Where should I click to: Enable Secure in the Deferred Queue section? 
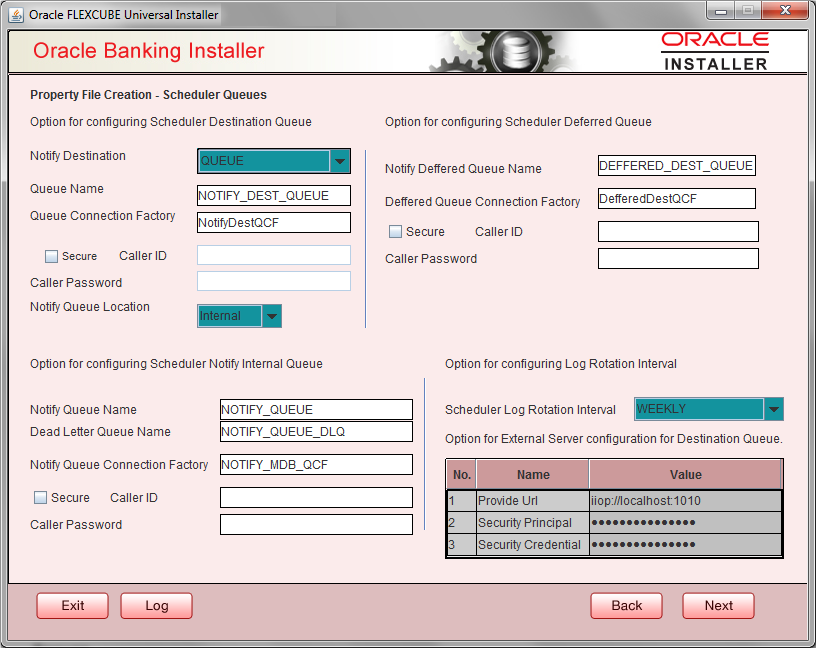(x=395, y=231)
